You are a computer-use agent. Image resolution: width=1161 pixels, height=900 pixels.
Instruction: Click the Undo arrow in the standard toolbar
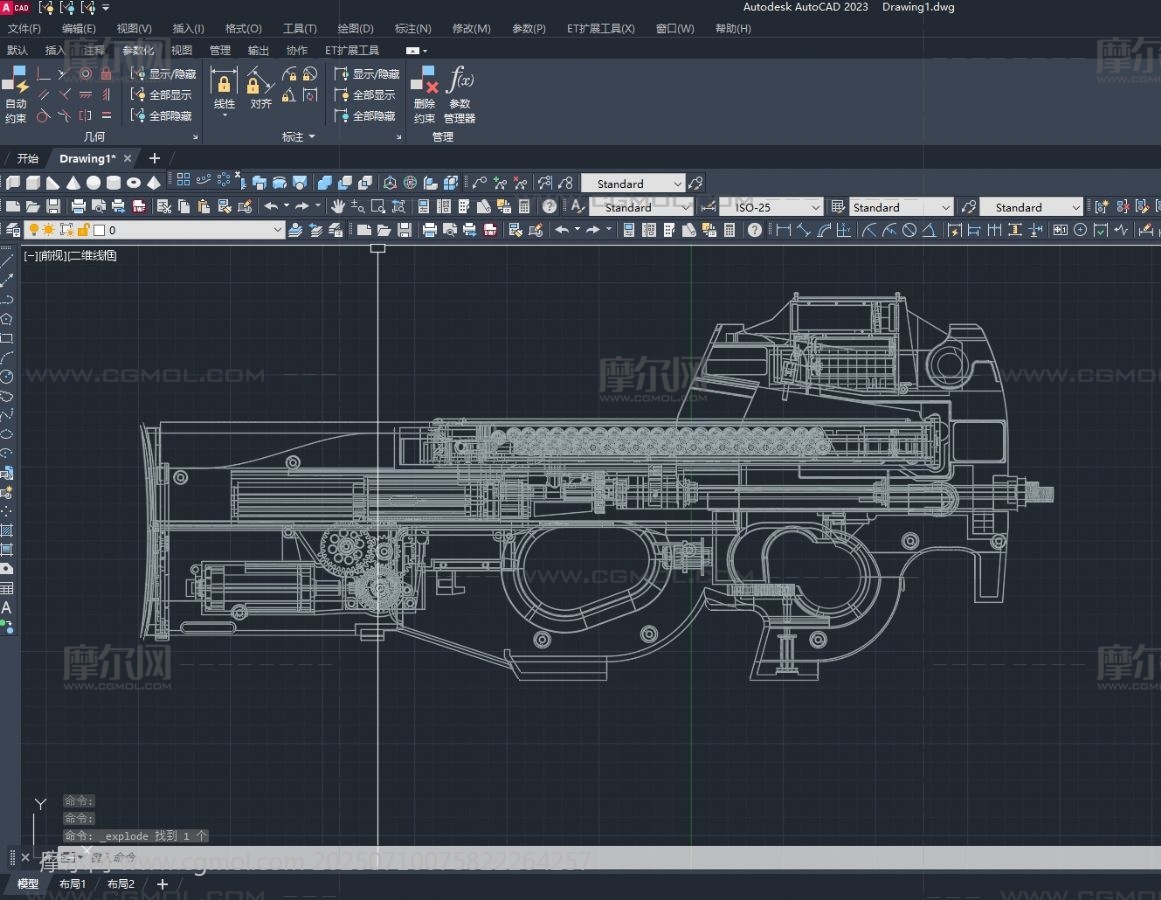point(271,206)
